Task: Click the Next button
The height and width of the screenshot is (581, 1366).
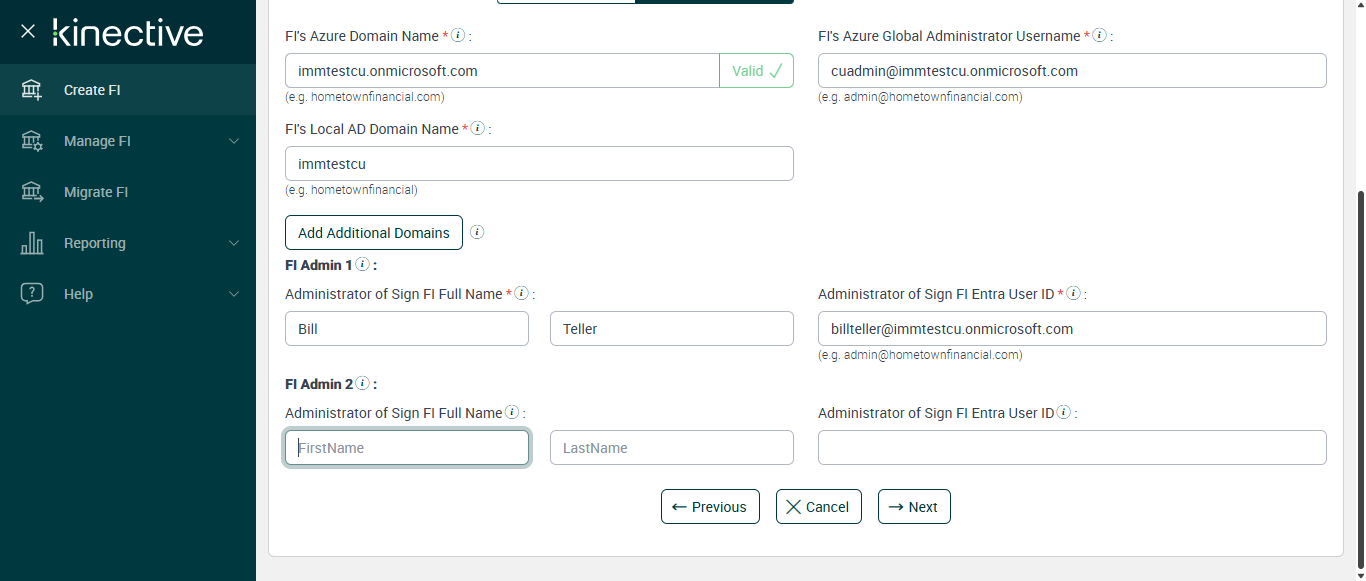Action: point(914,507)
